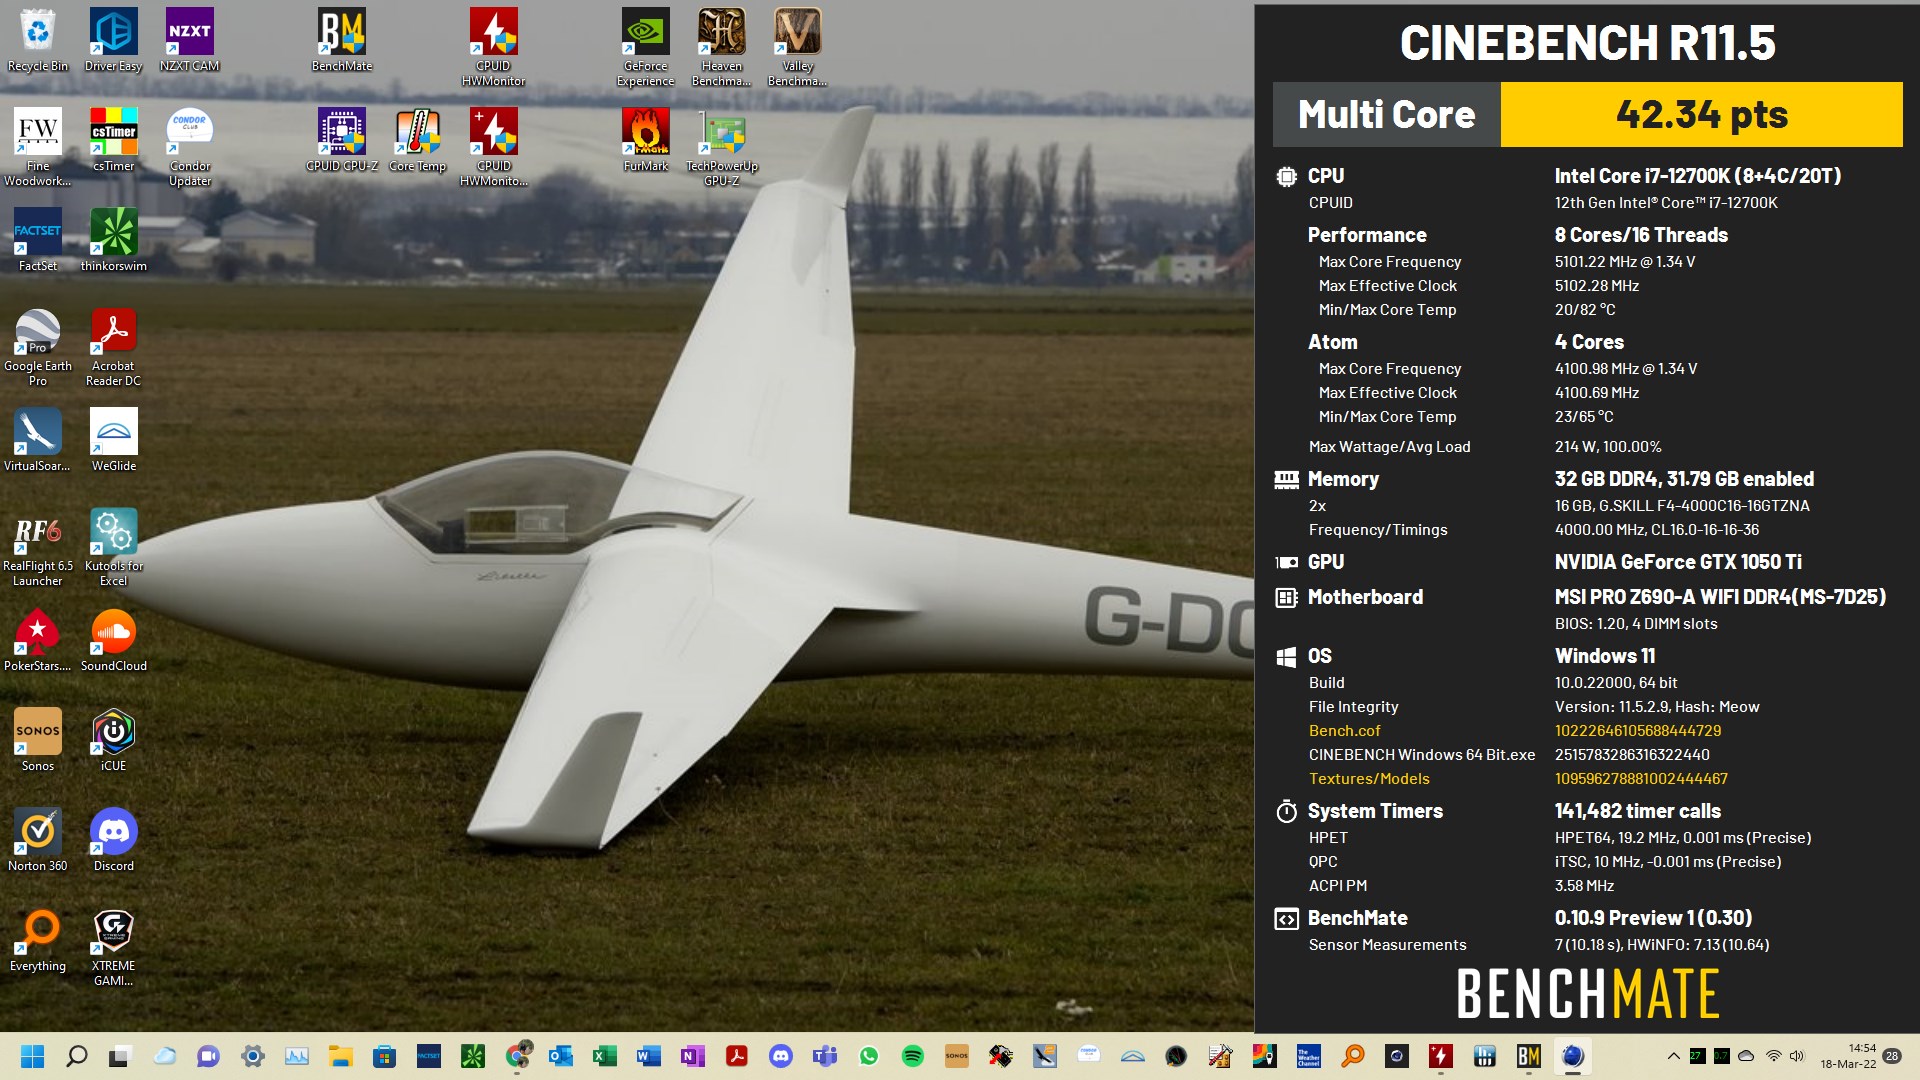Viewport: 1920px width, 1080px height.
Task: Open the notification center badge showing 28
Action: (x=1892, y=1056)
